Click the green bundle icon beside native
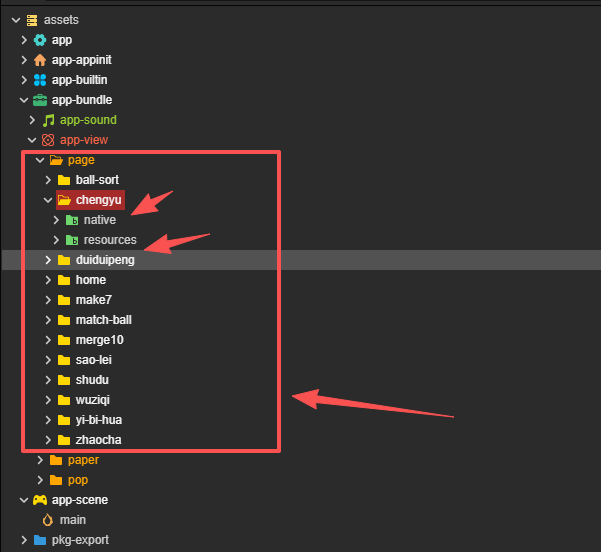601x552 pixels. click(72, 220)
